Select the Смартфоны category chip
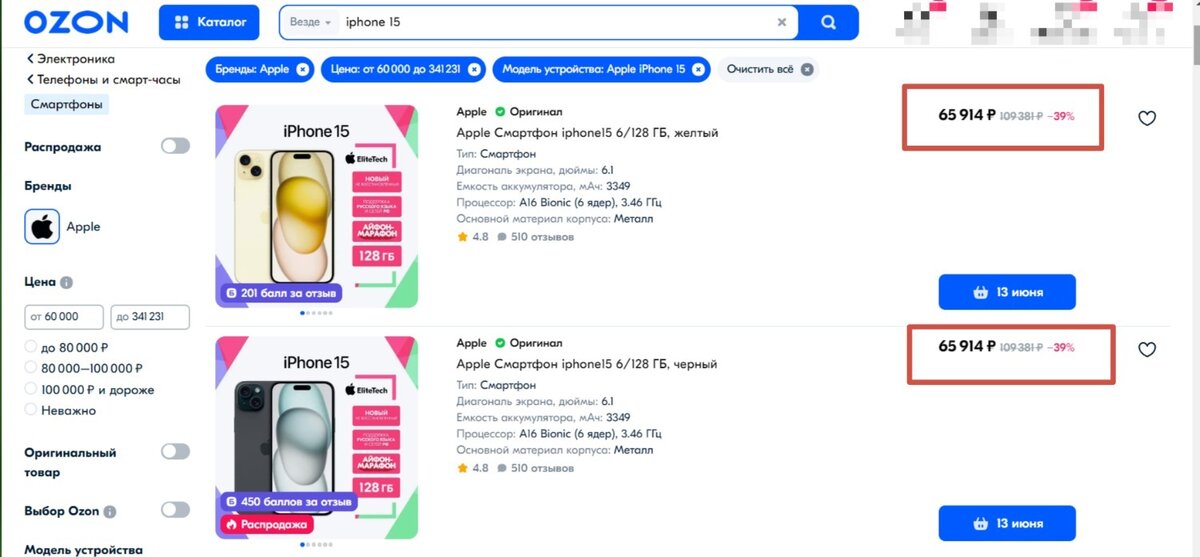The height and width of the screenshot is (557, 1200). 66,104
